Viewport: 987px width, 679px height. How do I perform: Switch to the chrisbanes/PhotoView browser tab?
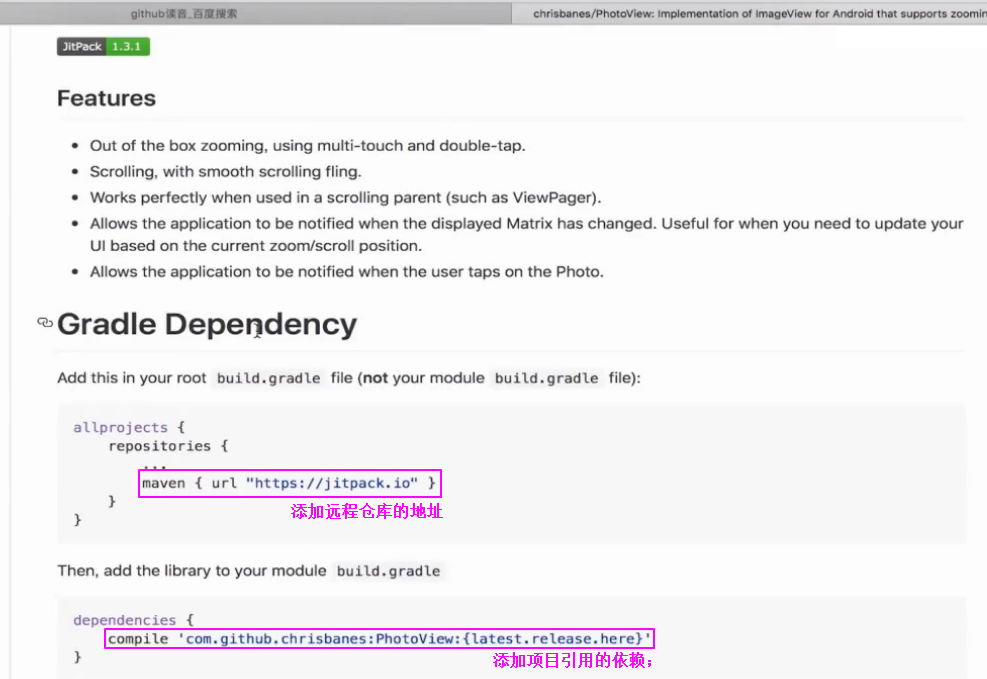749,14
